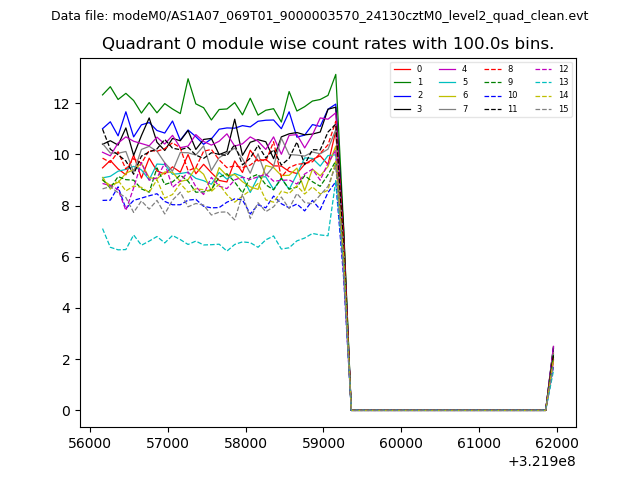Image resolution: width=640 pixels, height=480 pixels.
Task: Click the +3.219e8 axis offset text
Action: coord(540,461)
